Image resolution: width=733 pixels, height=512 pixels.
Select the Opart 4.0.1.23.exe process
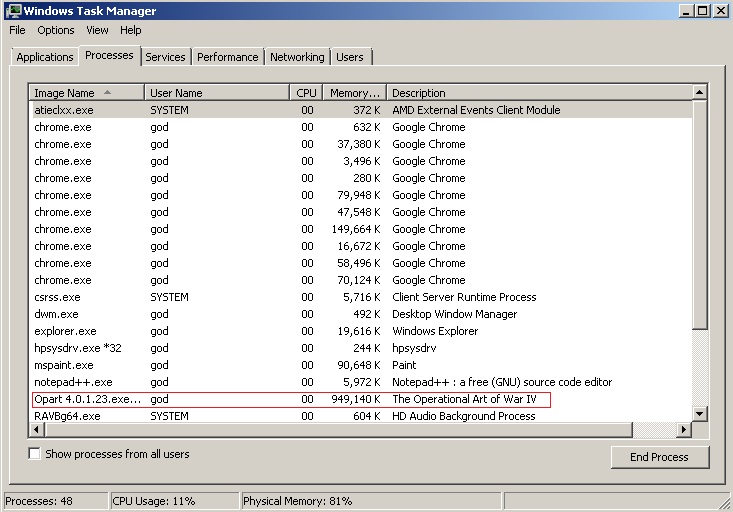tap(360, 399)
